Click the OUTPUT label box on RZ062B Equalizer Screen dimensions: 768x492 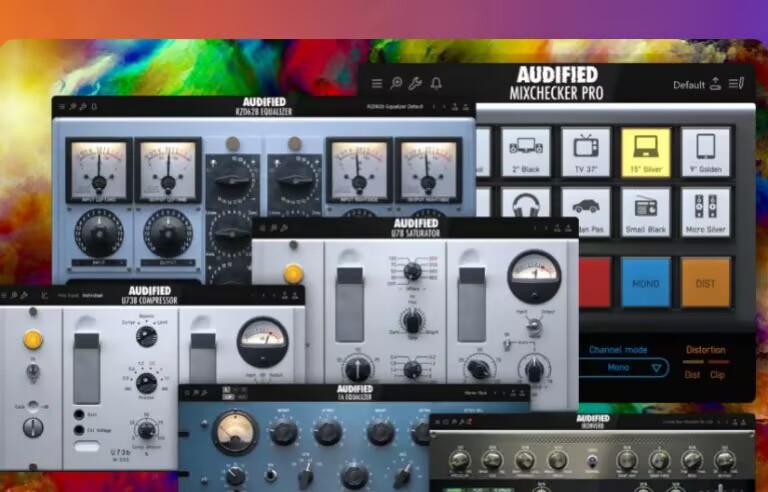[x=168, y=263]
